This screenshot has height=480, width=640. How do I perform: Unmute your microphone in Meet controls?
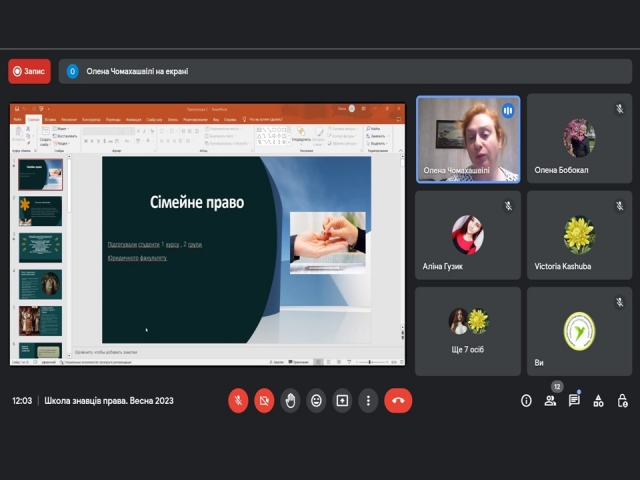(x=238, y=400)
